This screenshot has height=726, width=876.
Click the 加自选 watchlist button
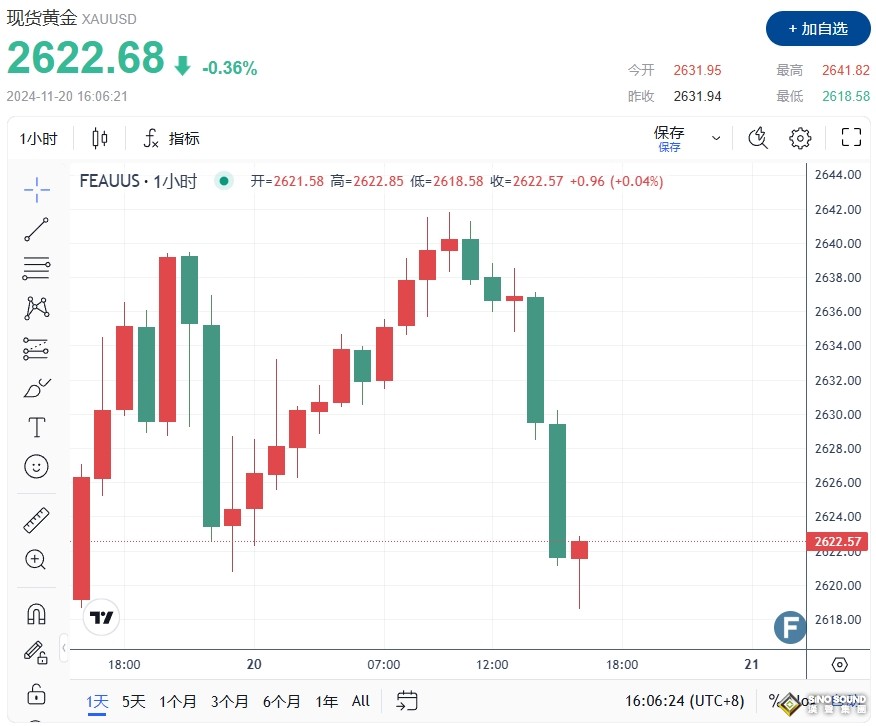pos(818,30)
